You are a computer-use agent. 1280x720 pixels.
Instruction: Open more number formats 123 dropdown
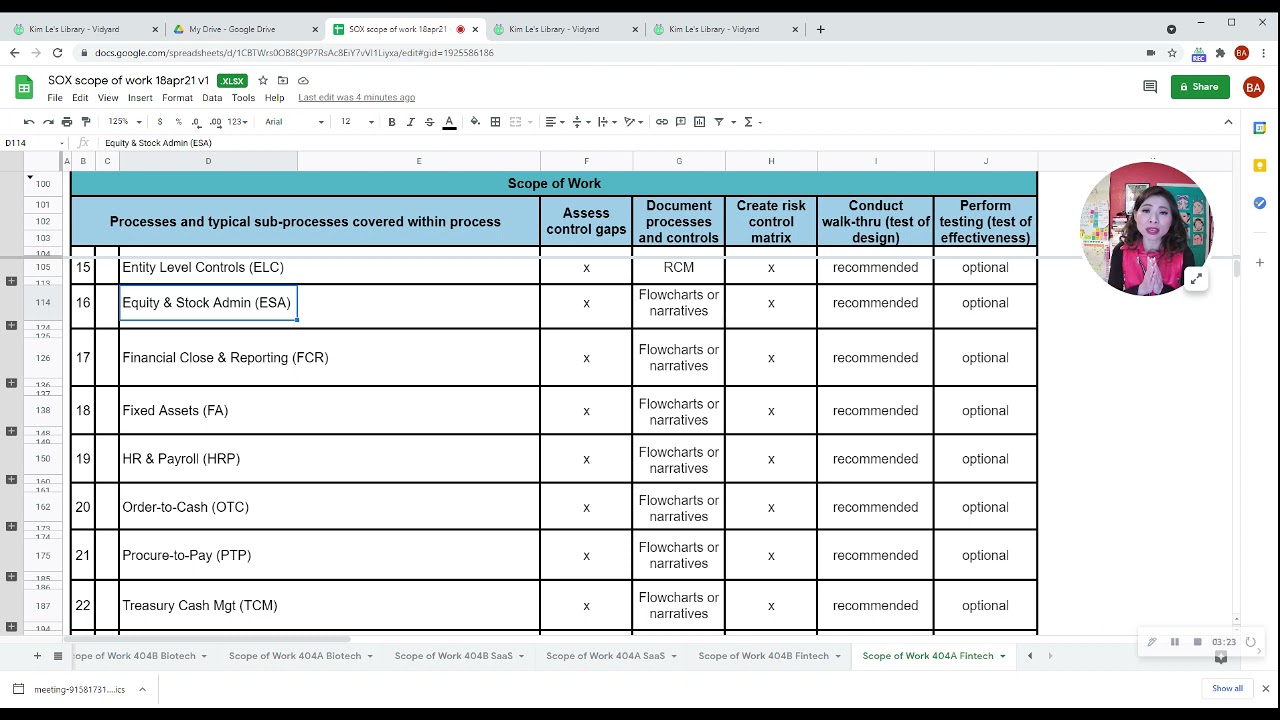[x=237, y=122]
